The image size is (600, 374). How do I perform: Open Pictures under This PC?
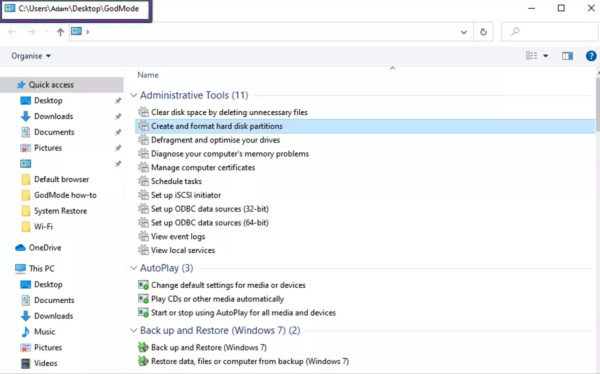pos(48,347)
